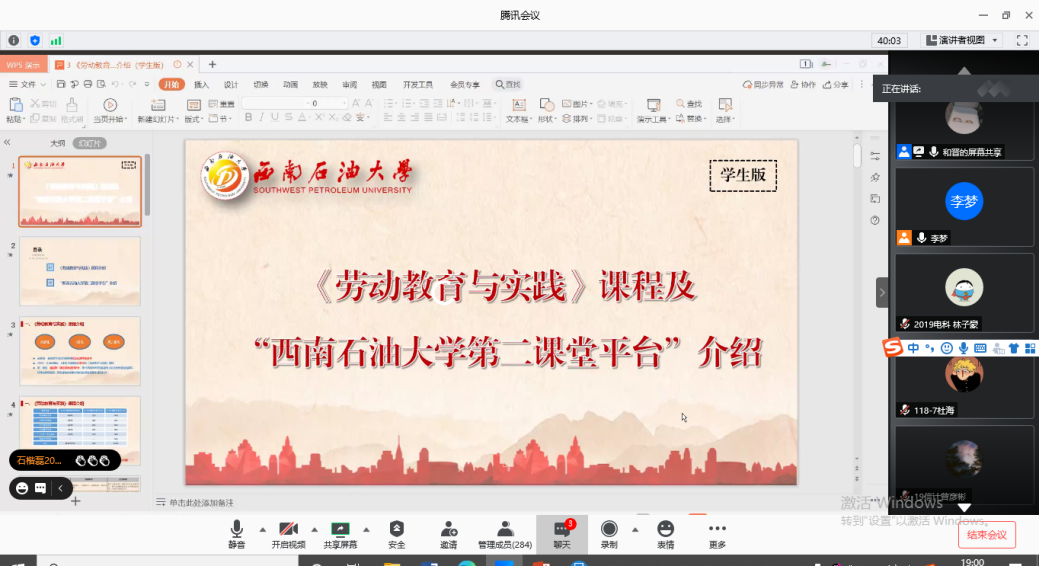Show next participants with down arrow

click(964, 507)
